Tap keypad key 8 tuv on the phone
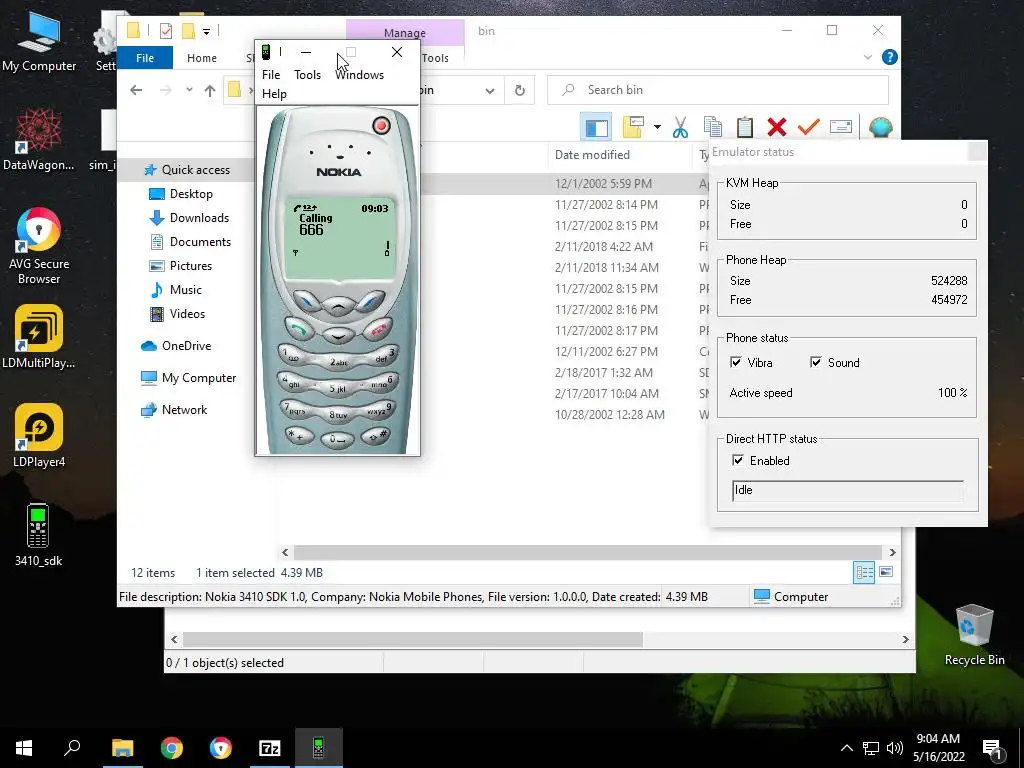1024x768 pixels. click(x=338, y=415)
